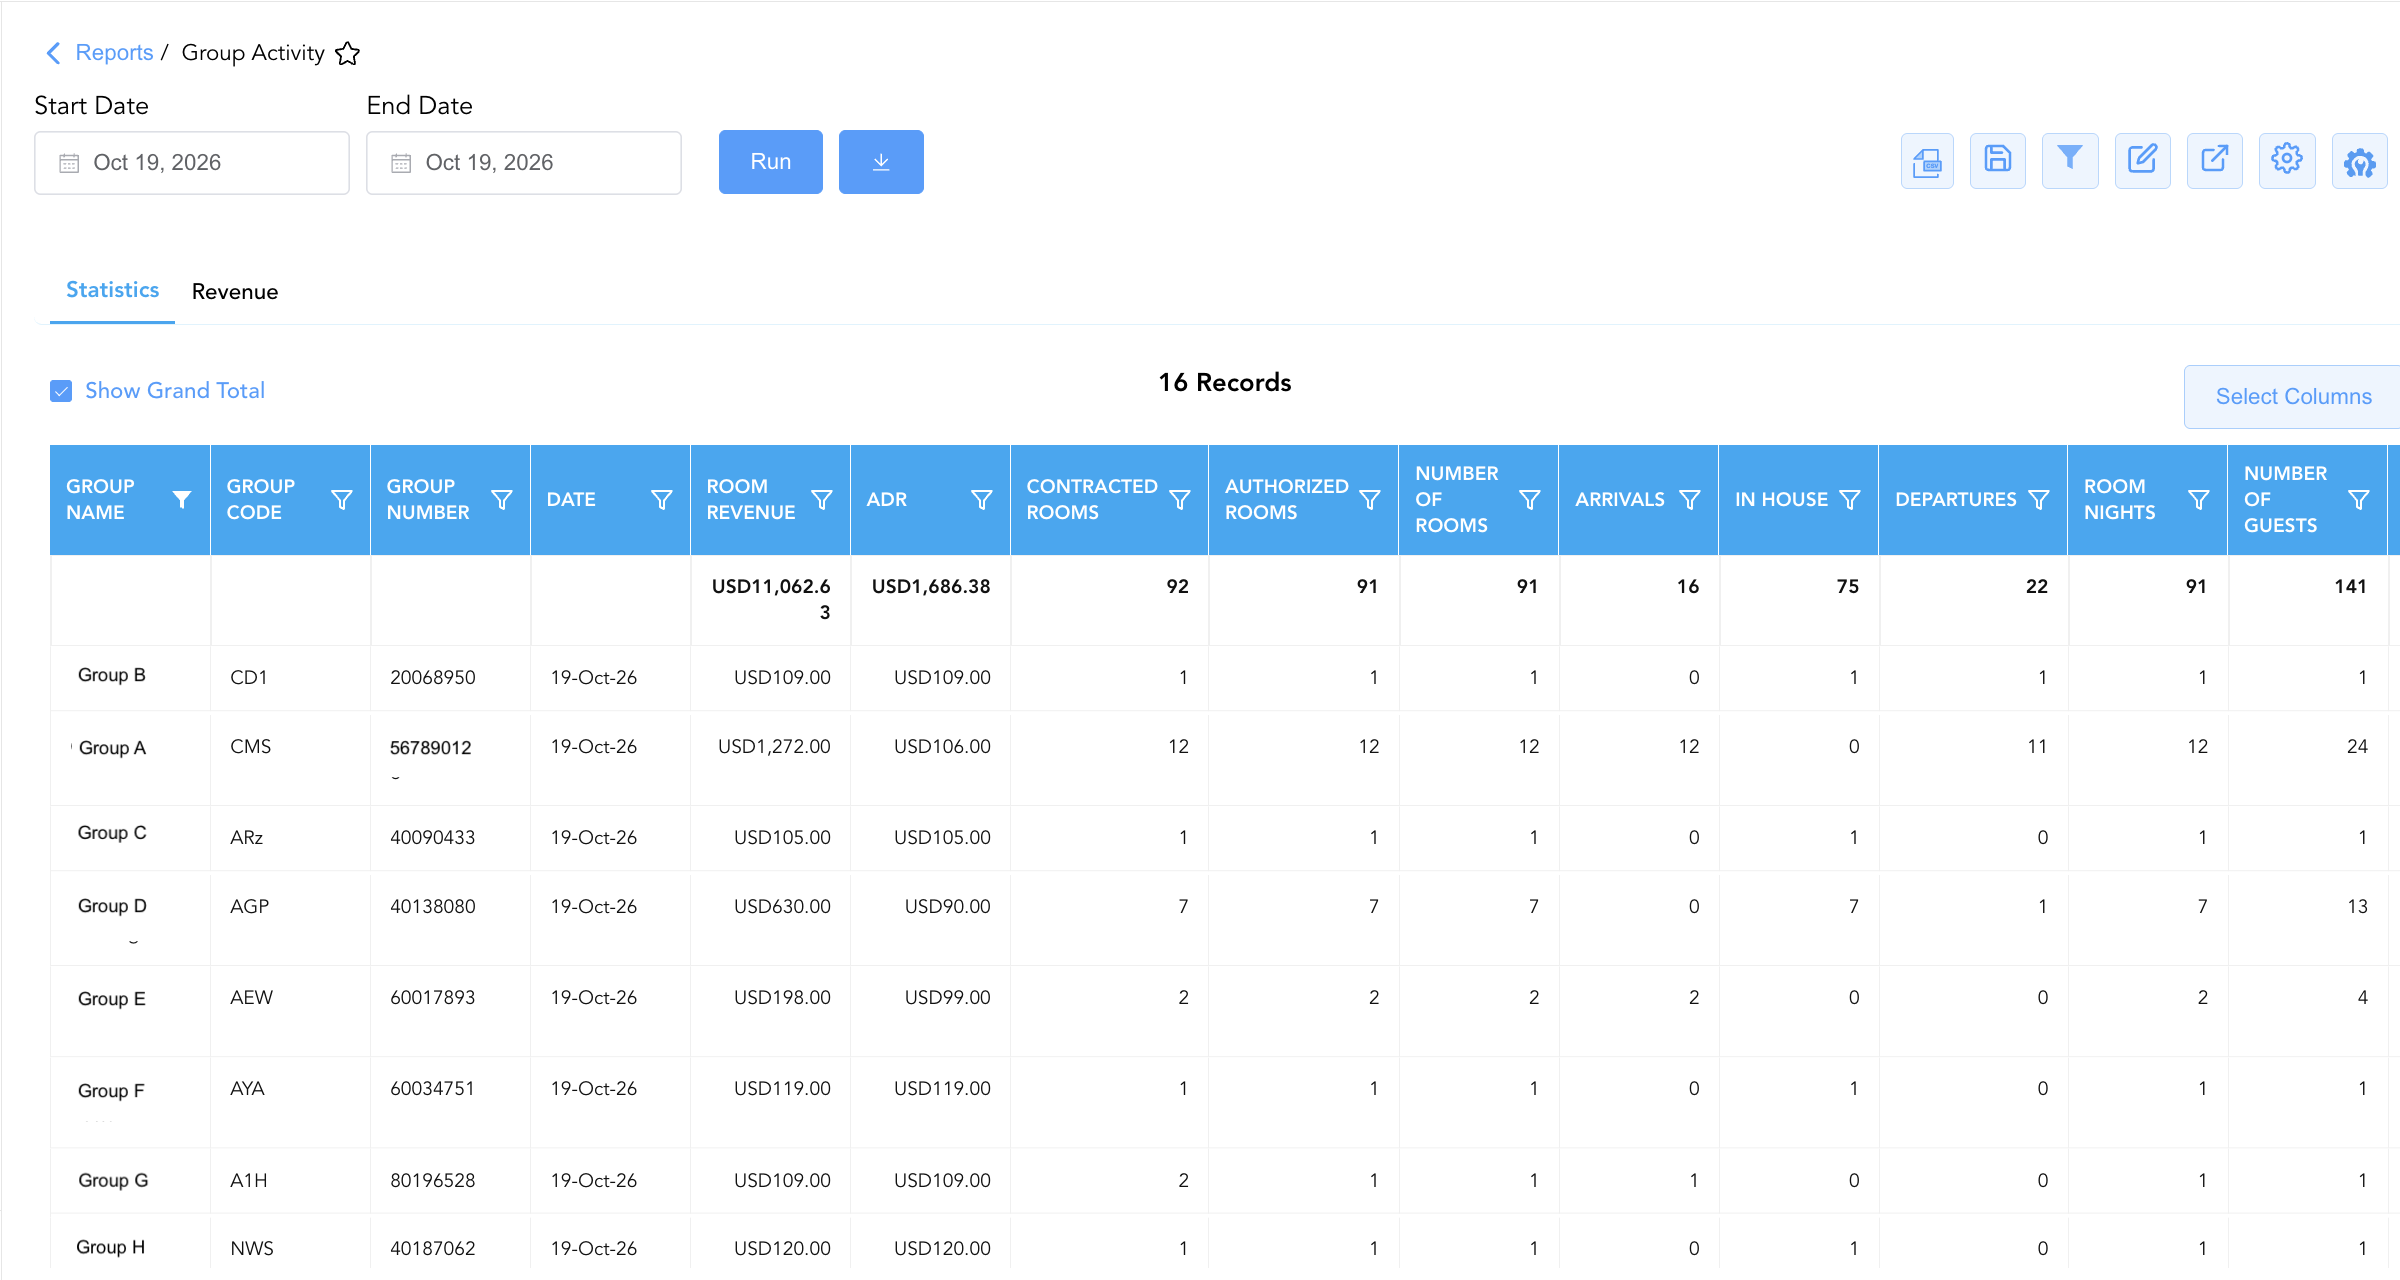2400x1280 pixels.
Task: Filter the Group Number column
Action: click(502, 499)
